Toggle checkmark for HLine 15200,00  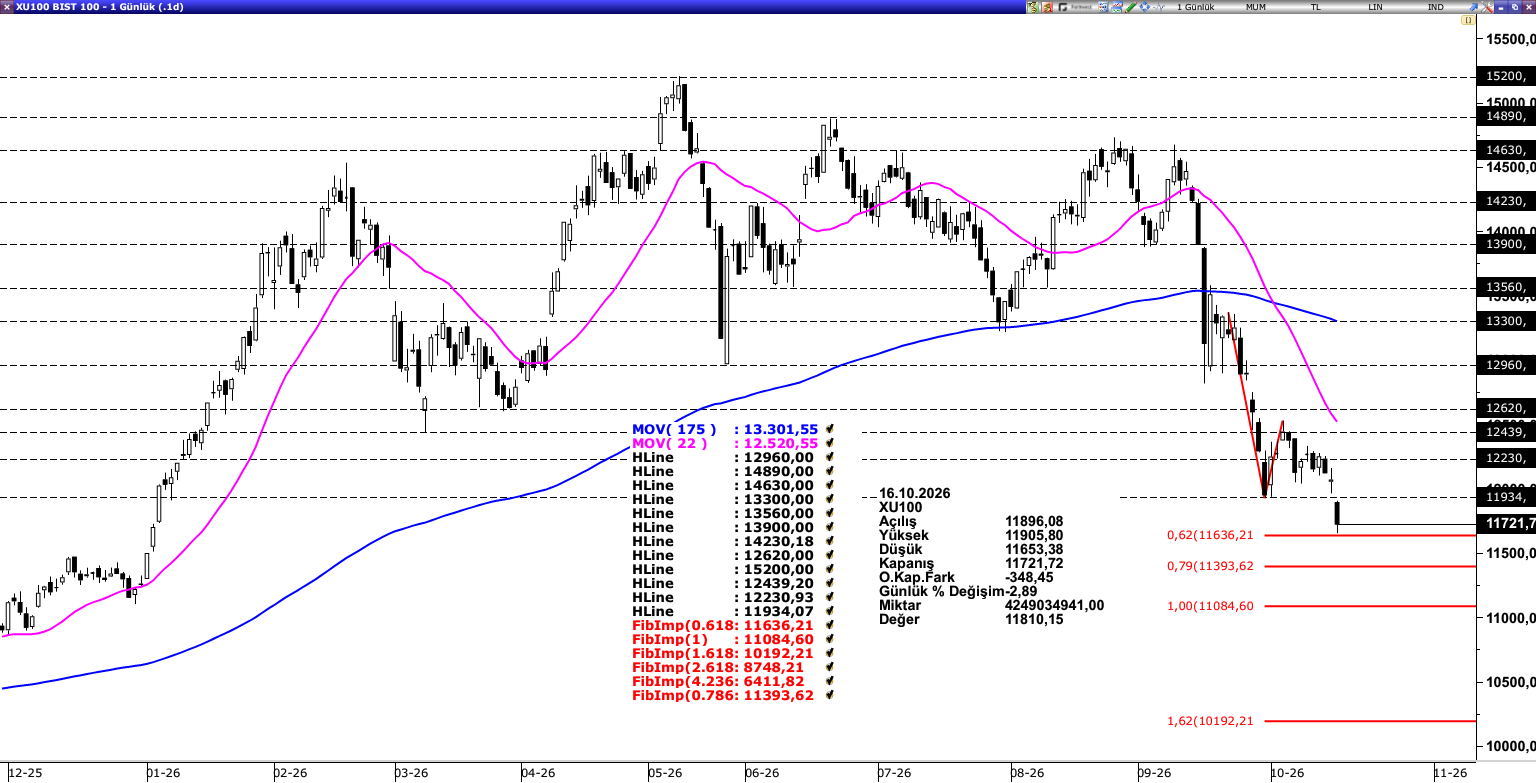pos(830,569)
